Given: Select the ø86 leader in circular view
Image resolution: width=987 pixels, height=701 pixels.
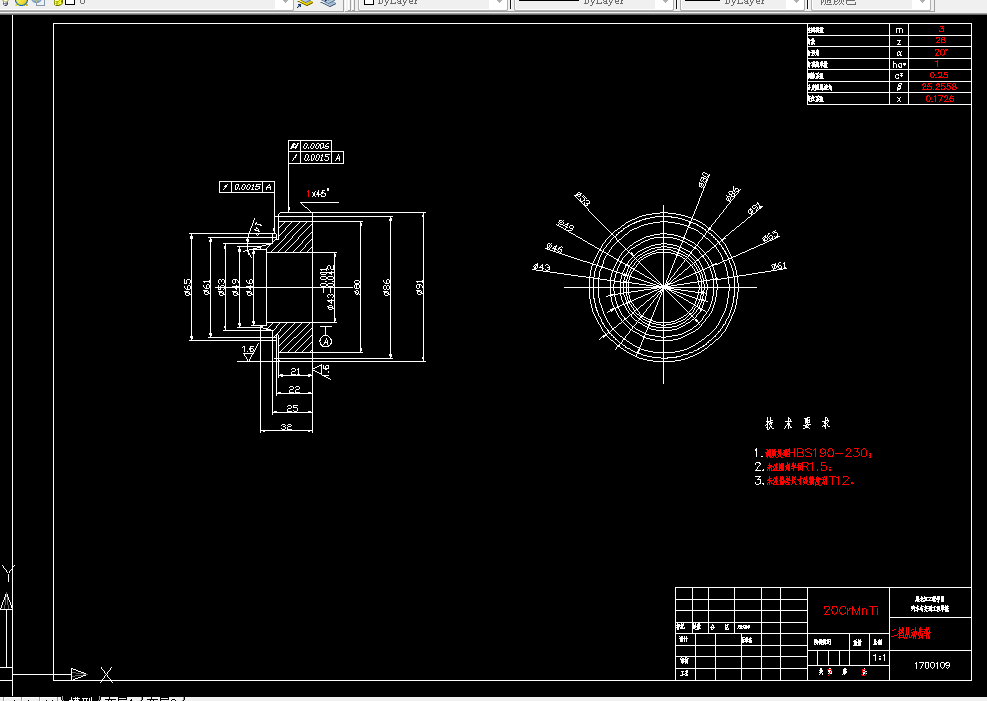Looking at the screenshot, I should pyautogui.click(x=732, y=193).
